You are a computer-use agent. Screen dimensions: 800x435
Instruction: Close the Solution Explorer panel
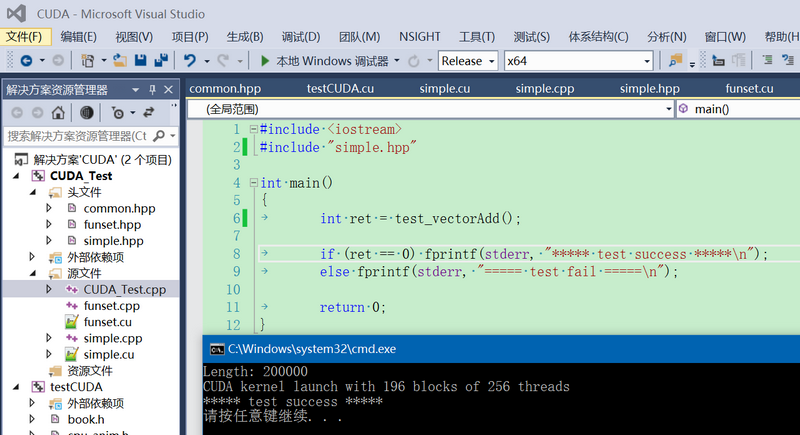click(168, 90)
